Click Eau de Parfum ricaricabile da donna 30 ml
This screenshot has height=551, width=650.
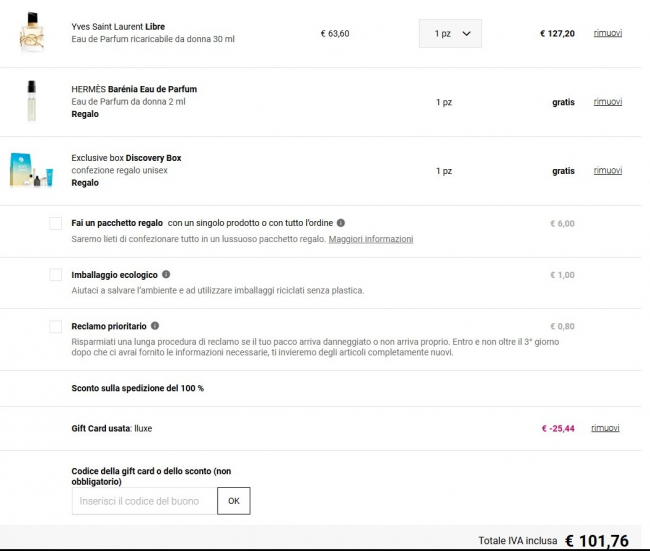(x=153, y=39)
